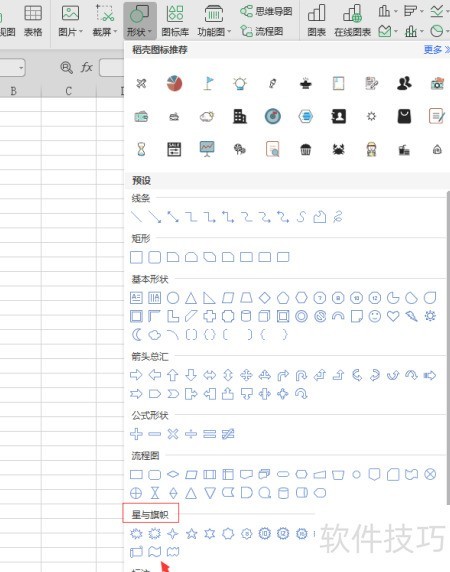
Task: Open the 形状 shapes dropdown
Action: pyautogui.click(x=140, y=21)
